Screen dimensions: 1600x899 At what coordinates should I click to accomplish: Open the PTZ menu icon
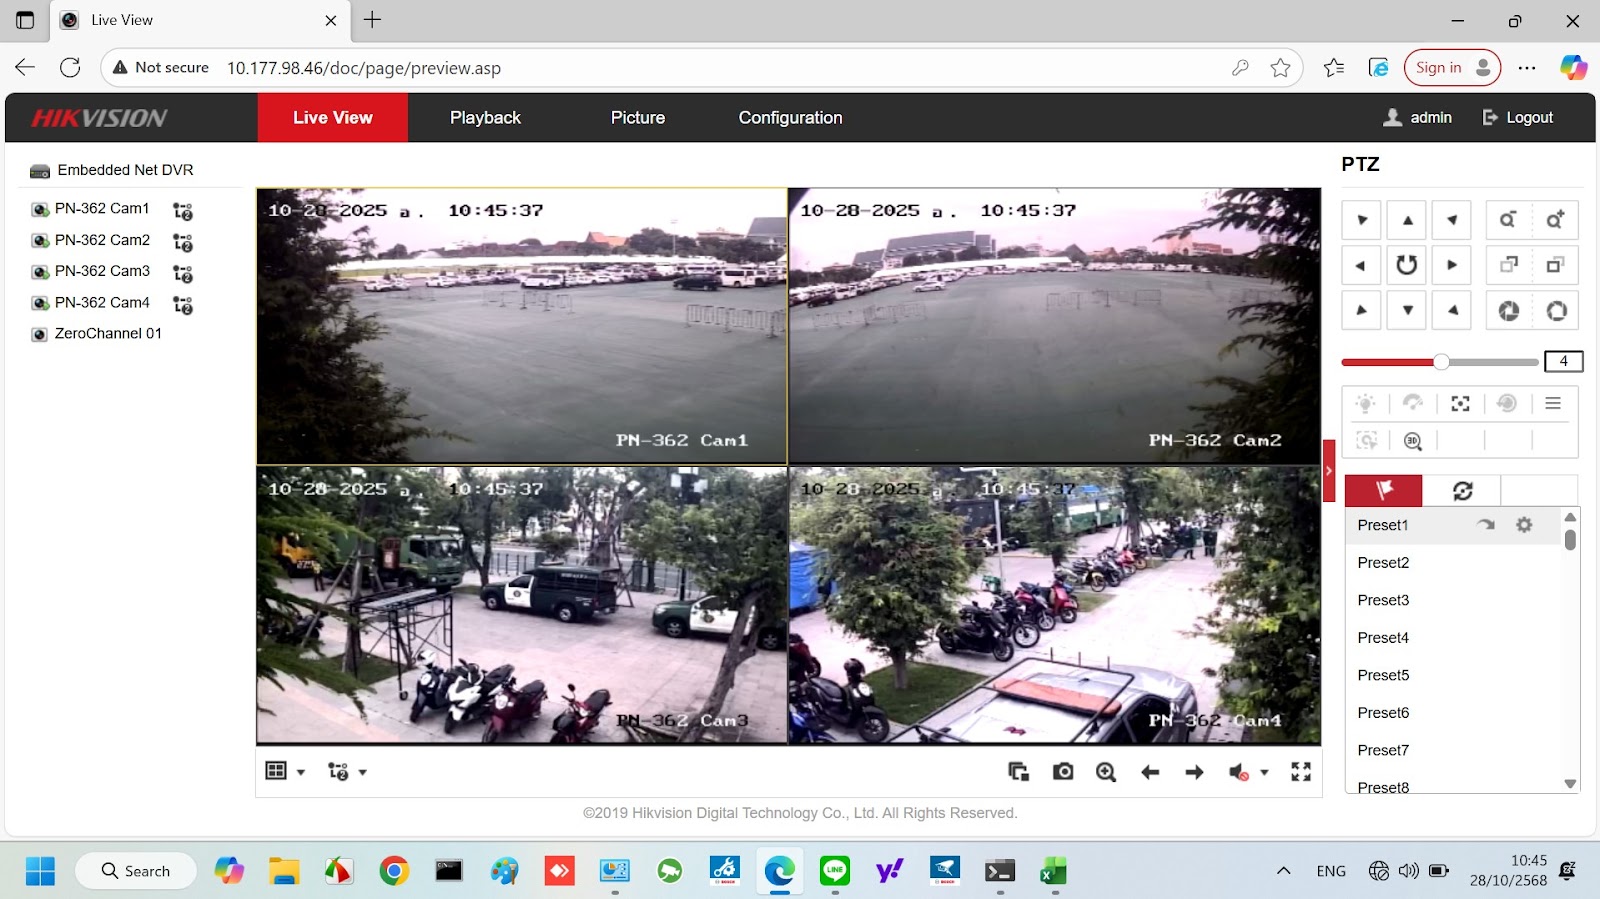(1553, 403)
